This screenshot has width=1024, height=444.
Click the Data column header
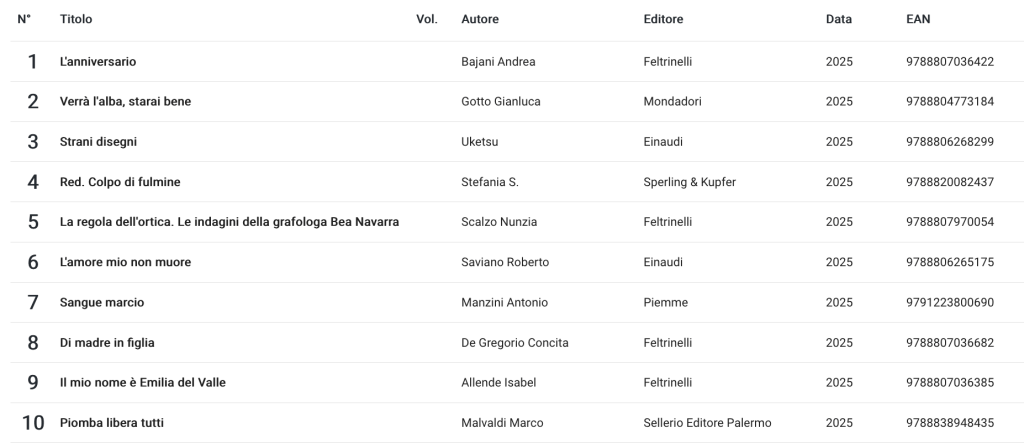[838, 20]
